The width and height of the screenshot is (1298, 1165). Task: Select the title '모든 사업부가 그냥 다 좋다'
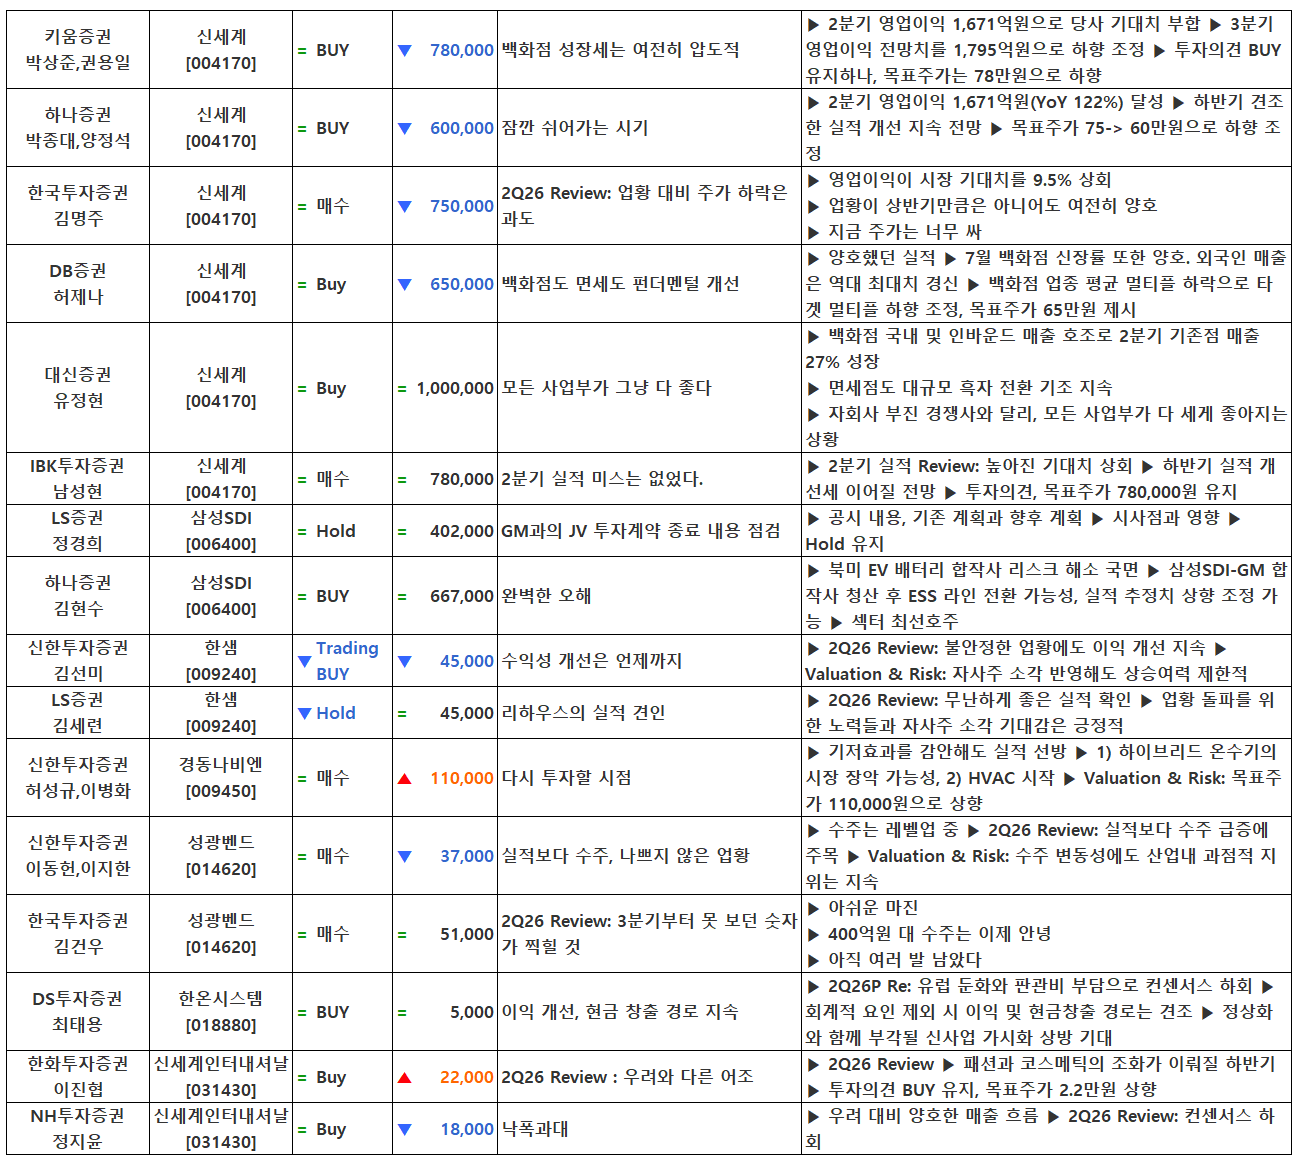pos(606,388)
